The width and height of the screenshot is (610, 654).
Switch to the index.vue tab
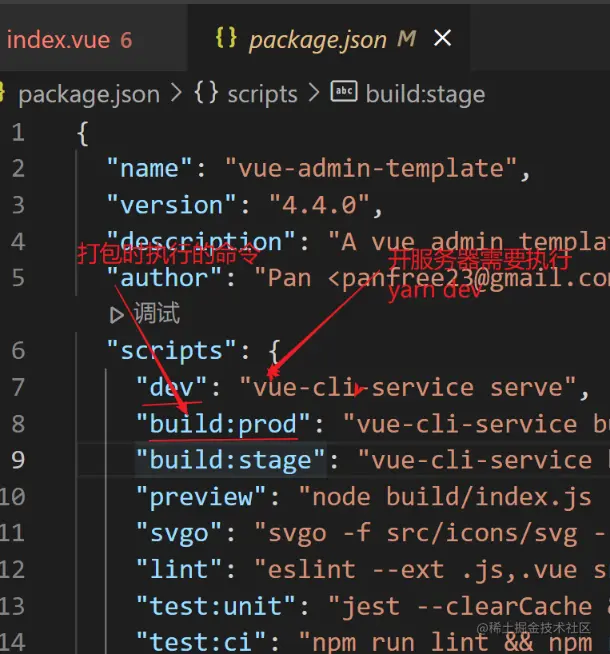69,40
